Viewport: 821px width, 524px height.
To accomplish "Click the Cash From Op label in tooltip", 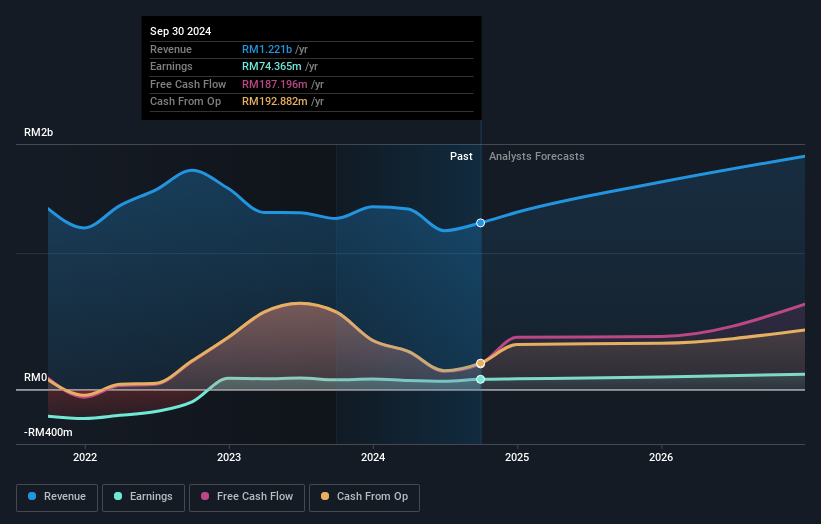I will (185, 102).
